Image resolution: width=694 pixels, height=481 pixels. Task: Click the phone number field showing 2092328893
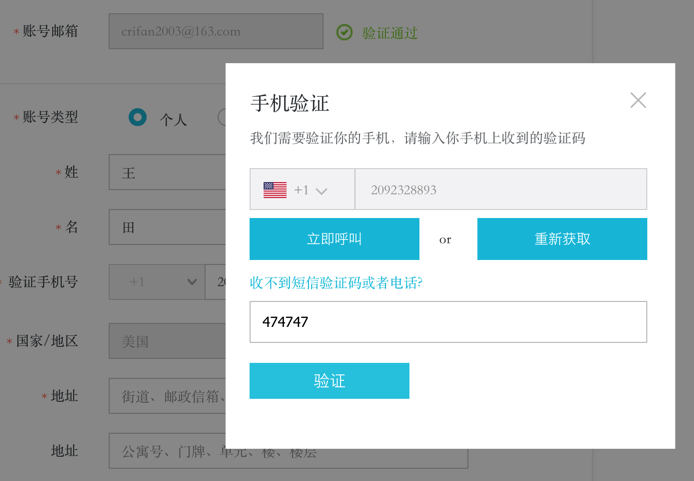[500, 190]
